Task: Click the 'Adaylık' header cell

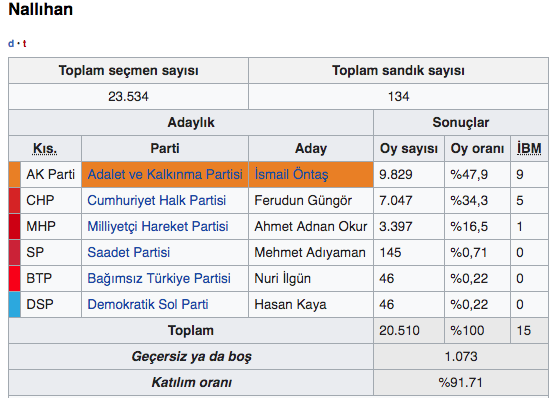Action: (x=191, y=122)
